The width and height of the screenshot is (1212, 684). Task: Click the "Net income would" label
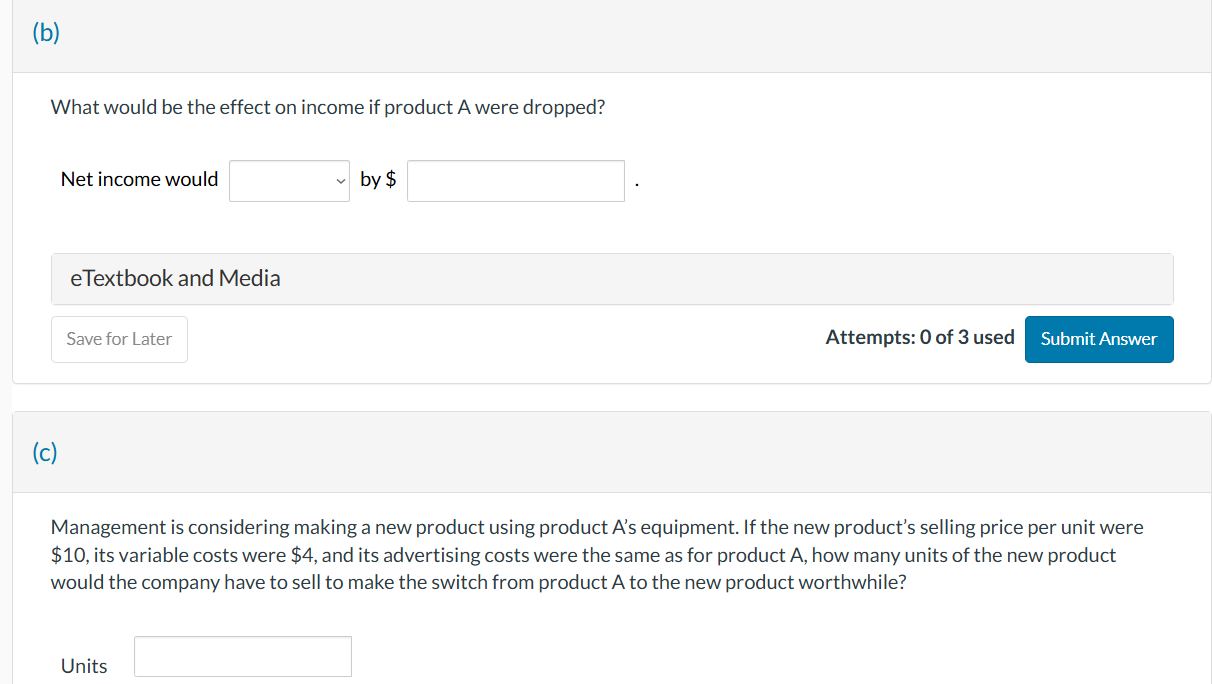pyautogui.click(x=139, y=180)
